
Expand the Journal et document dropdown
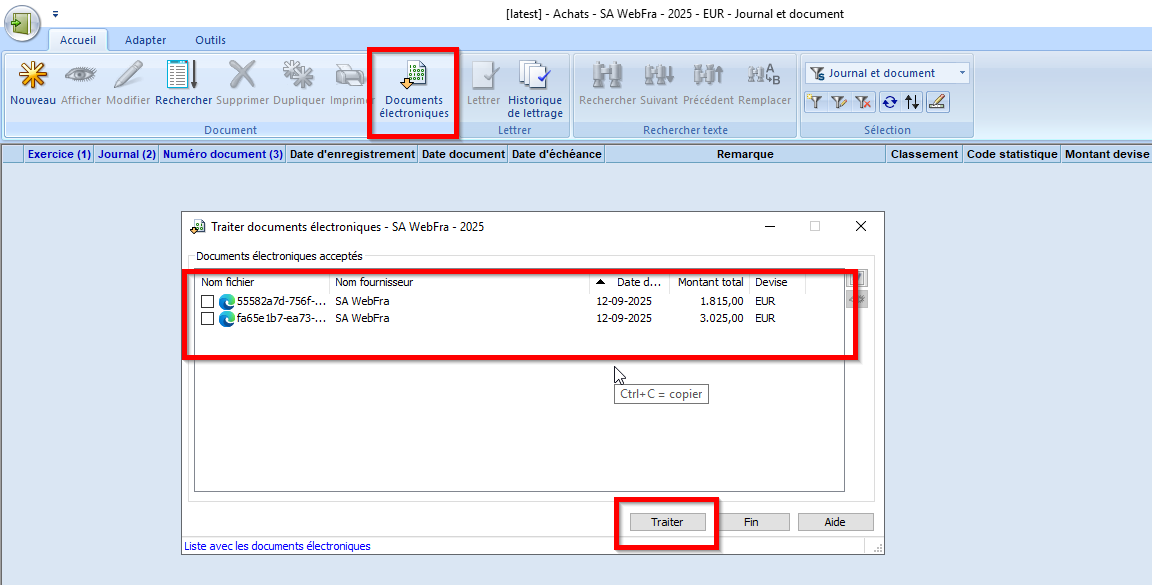pos(962,73)
